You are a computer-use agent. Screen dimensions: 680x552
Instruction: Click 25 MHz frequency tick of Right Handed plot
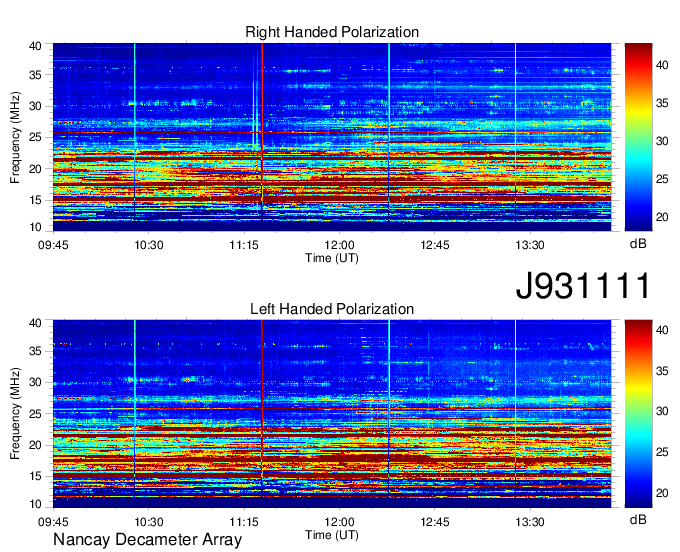coord(35,137)
